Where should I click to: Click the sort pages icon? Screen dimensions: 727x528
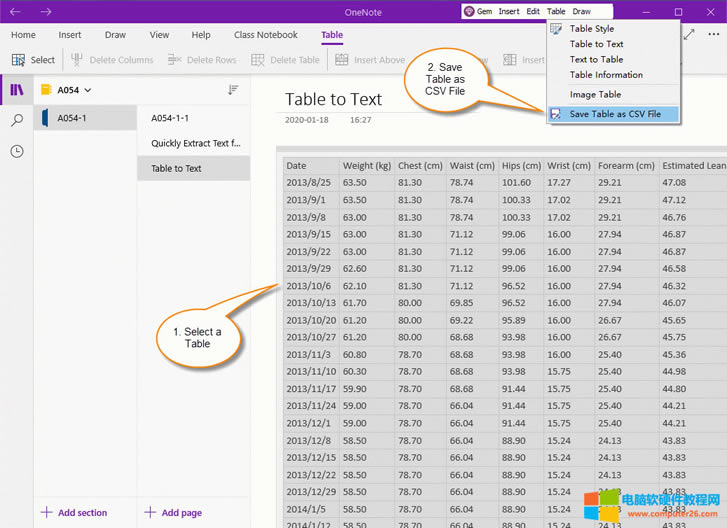233,90
